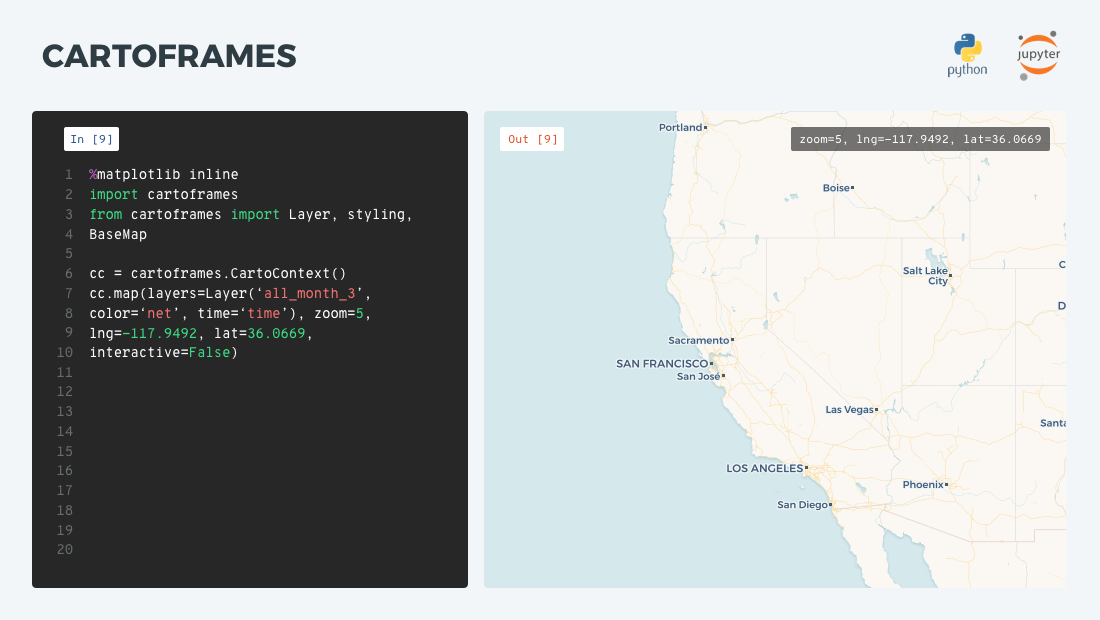Image resolution: width=1100 pixels, height=620 pixels.
Task: Click the Las Vegas city marker
Action: point(876,409)
